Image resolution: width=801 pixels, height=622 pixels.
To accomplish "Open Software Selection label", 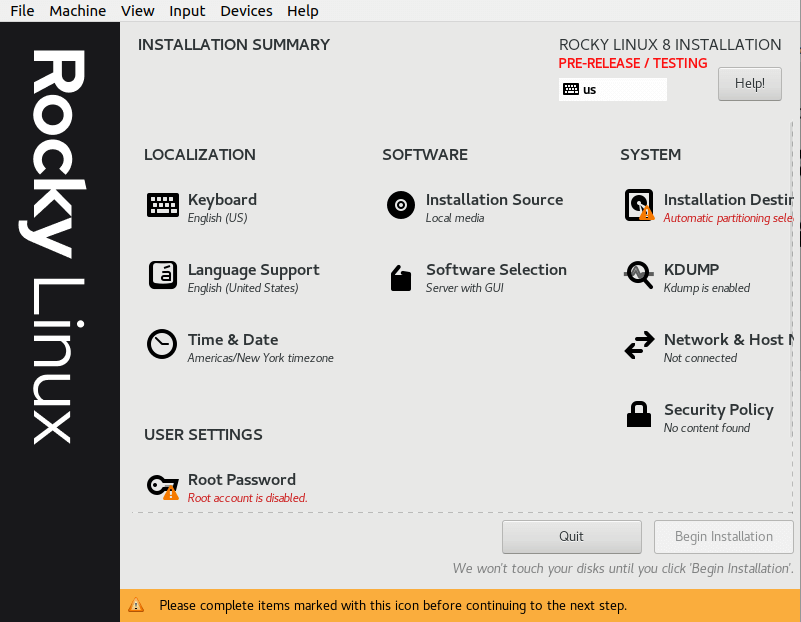I will 497,270.
